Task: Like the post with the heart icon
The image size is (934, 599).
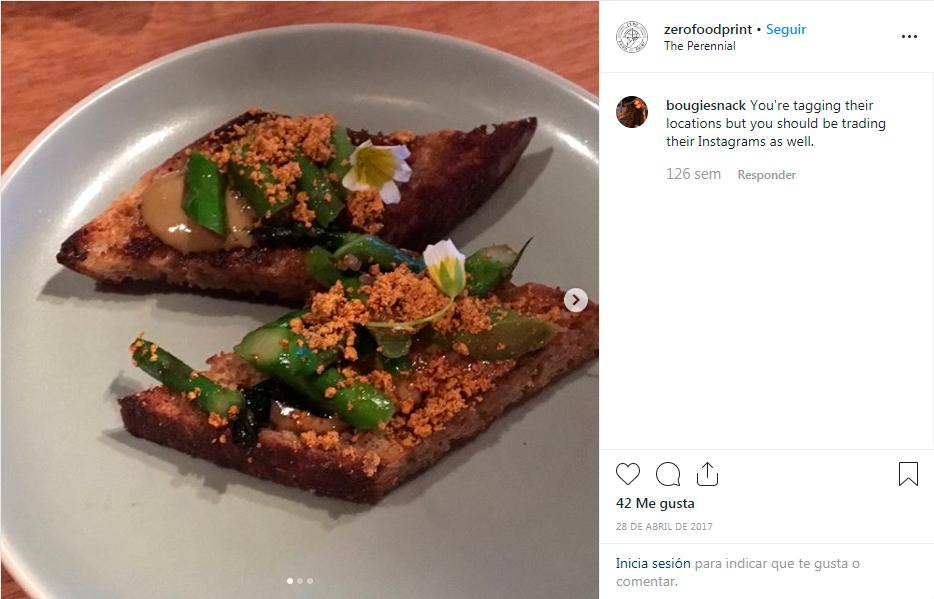Action: [x=628, y=474]
